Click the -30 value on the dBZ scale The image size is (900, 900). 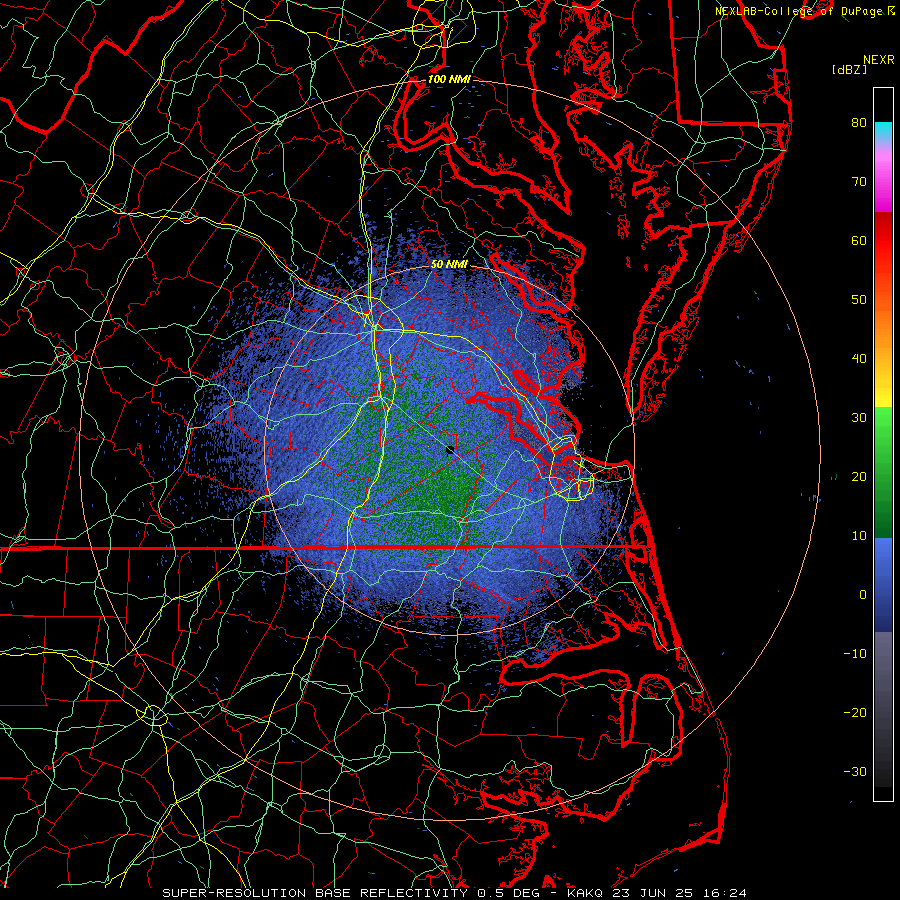pos(855,772)
